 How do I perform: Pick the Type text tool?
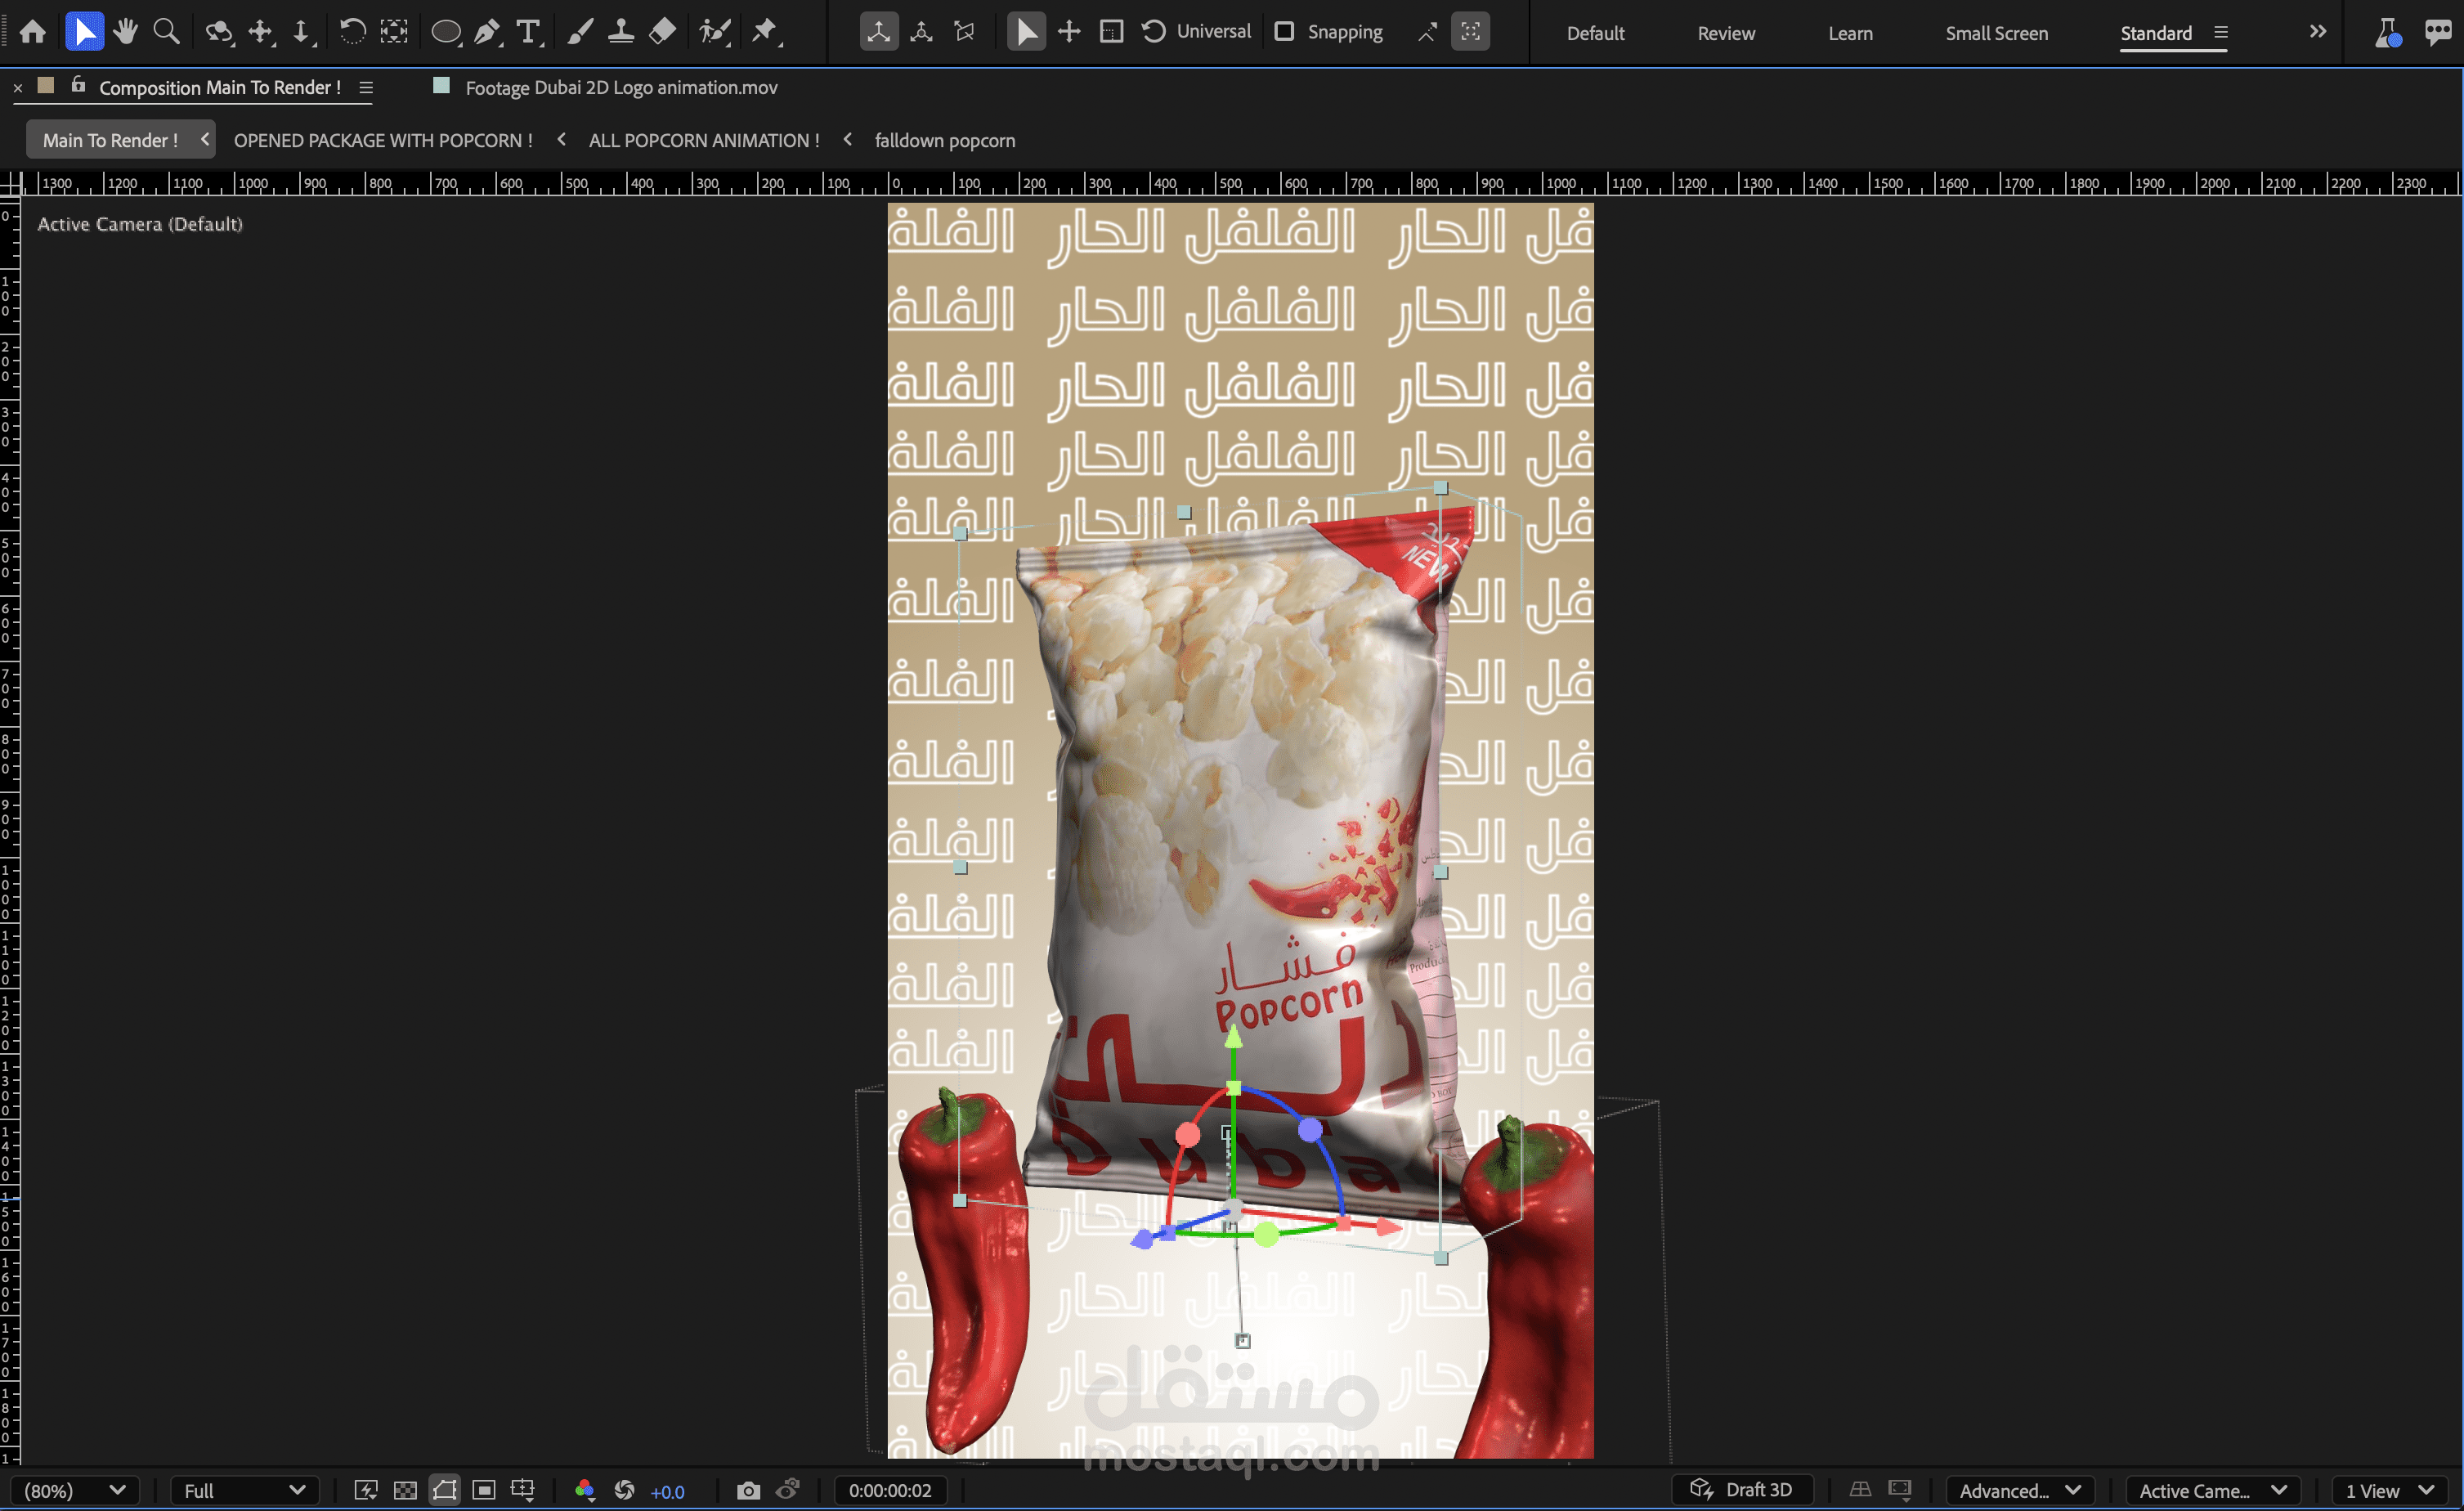pyautogui.click(x=528, y=32)
